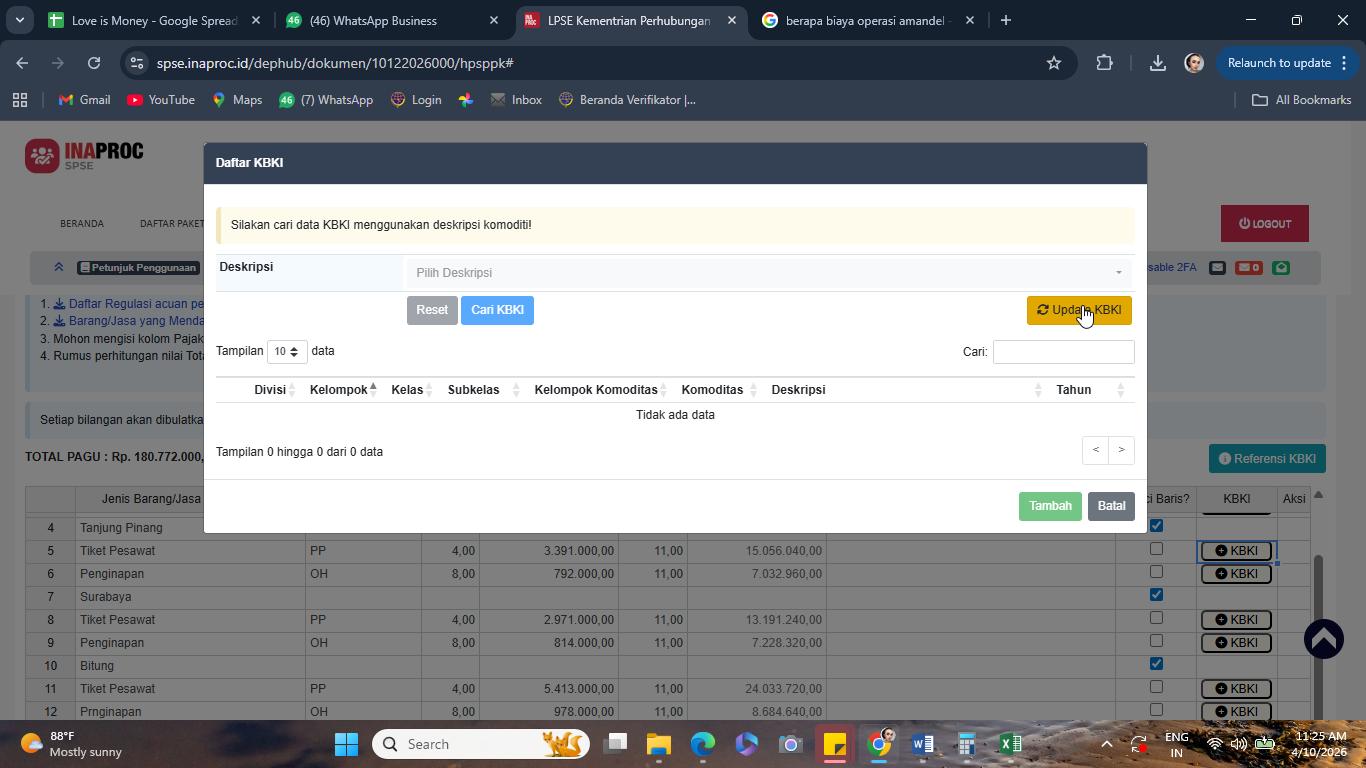
Task: Open File Explorer from the taskbar
Action: pyautogui.click(x=658, y=744)
